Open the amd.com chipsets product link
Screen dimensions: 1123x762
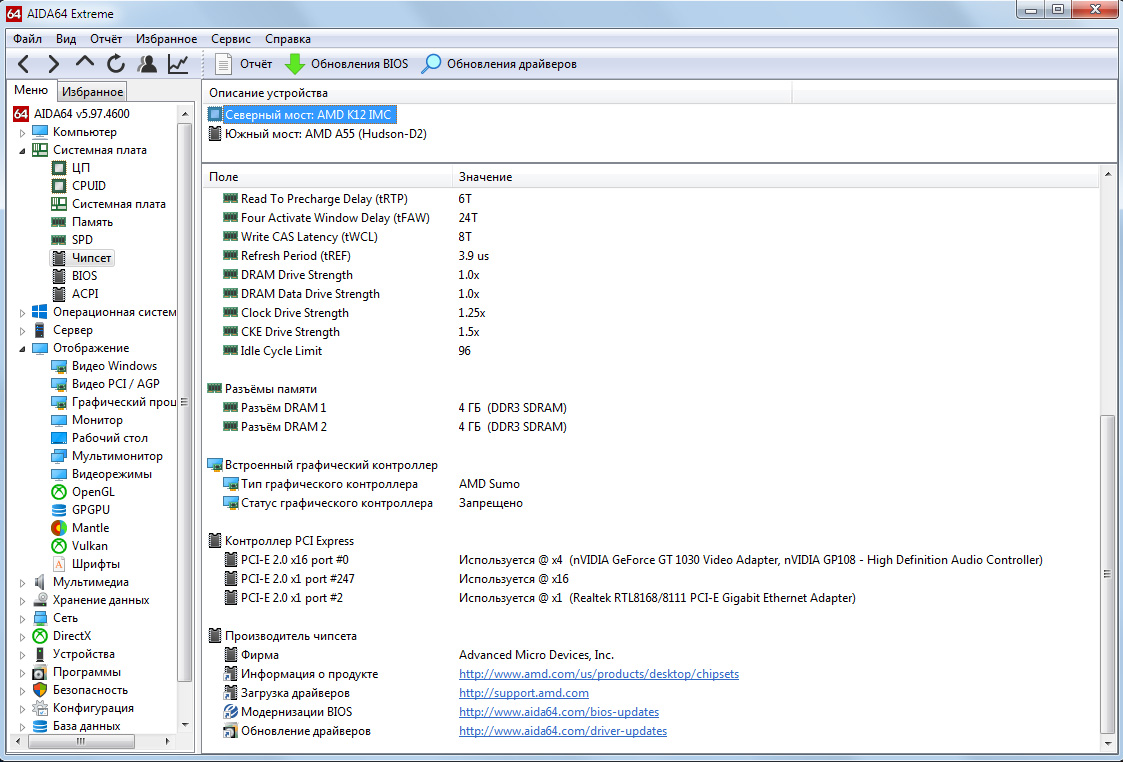599,674
